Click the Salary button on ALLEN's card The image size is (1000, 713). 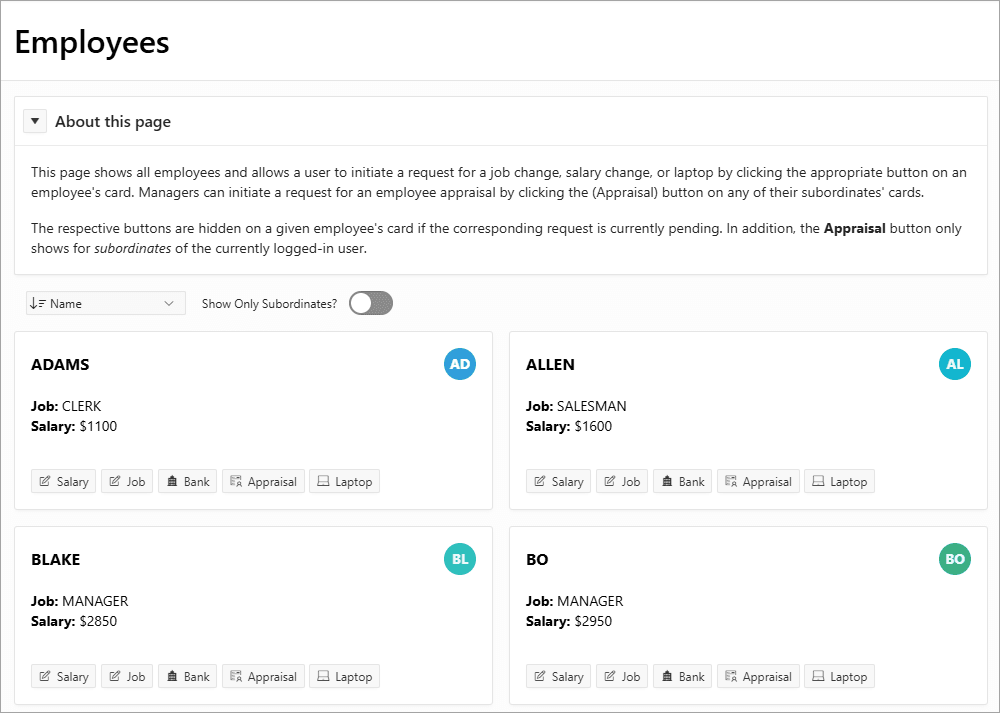558,482
